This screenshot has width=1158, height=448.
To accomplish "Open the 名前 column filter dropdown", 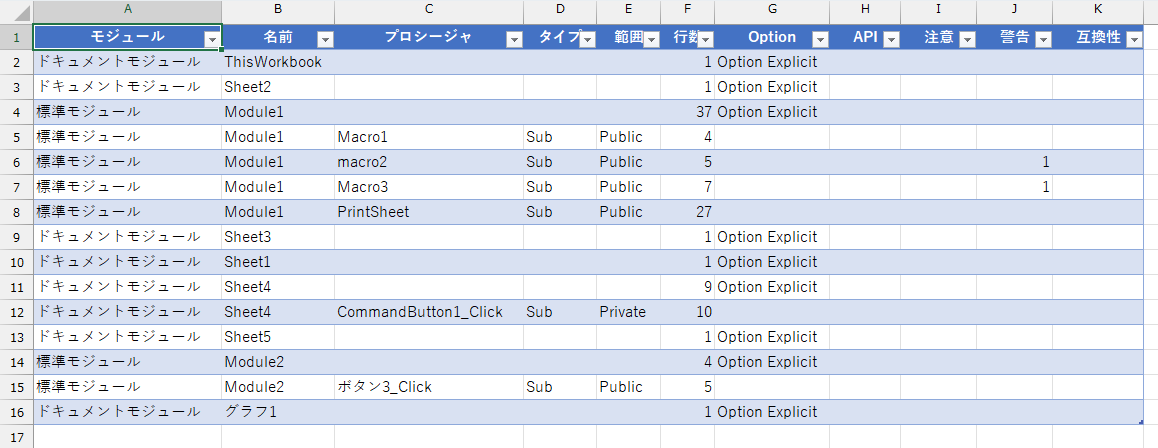I will click(324, 39).
